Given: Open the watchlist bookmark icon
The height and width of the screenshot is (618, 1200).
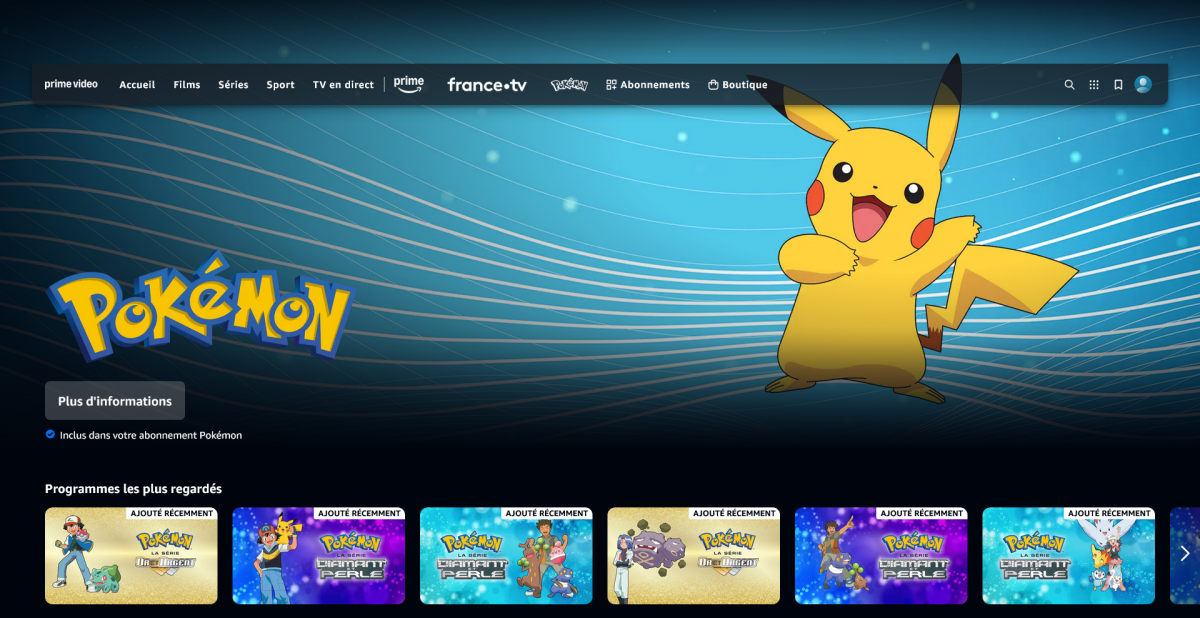Looking at the screenshot, I should pos(1118,85).
